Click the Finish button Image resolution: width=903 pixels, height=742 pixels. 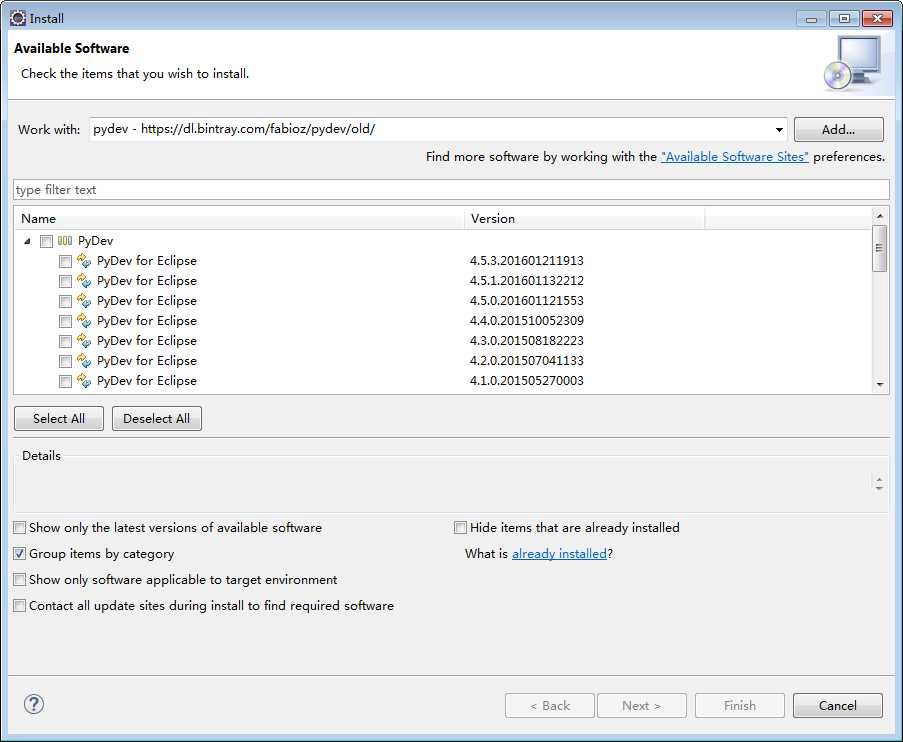[740, 706]
